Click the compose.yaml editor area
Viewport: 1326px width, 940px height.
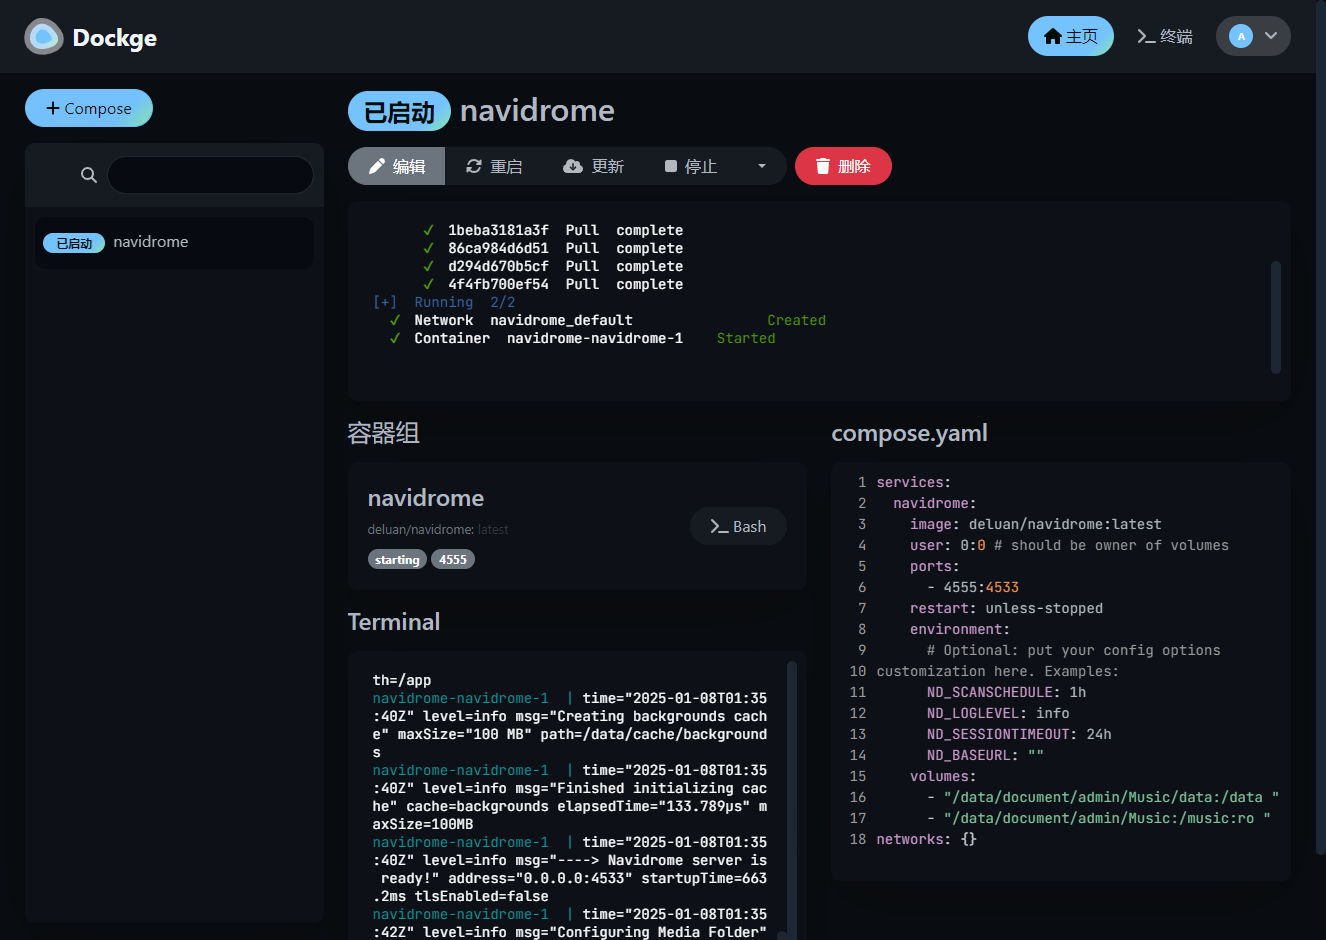1061,671
